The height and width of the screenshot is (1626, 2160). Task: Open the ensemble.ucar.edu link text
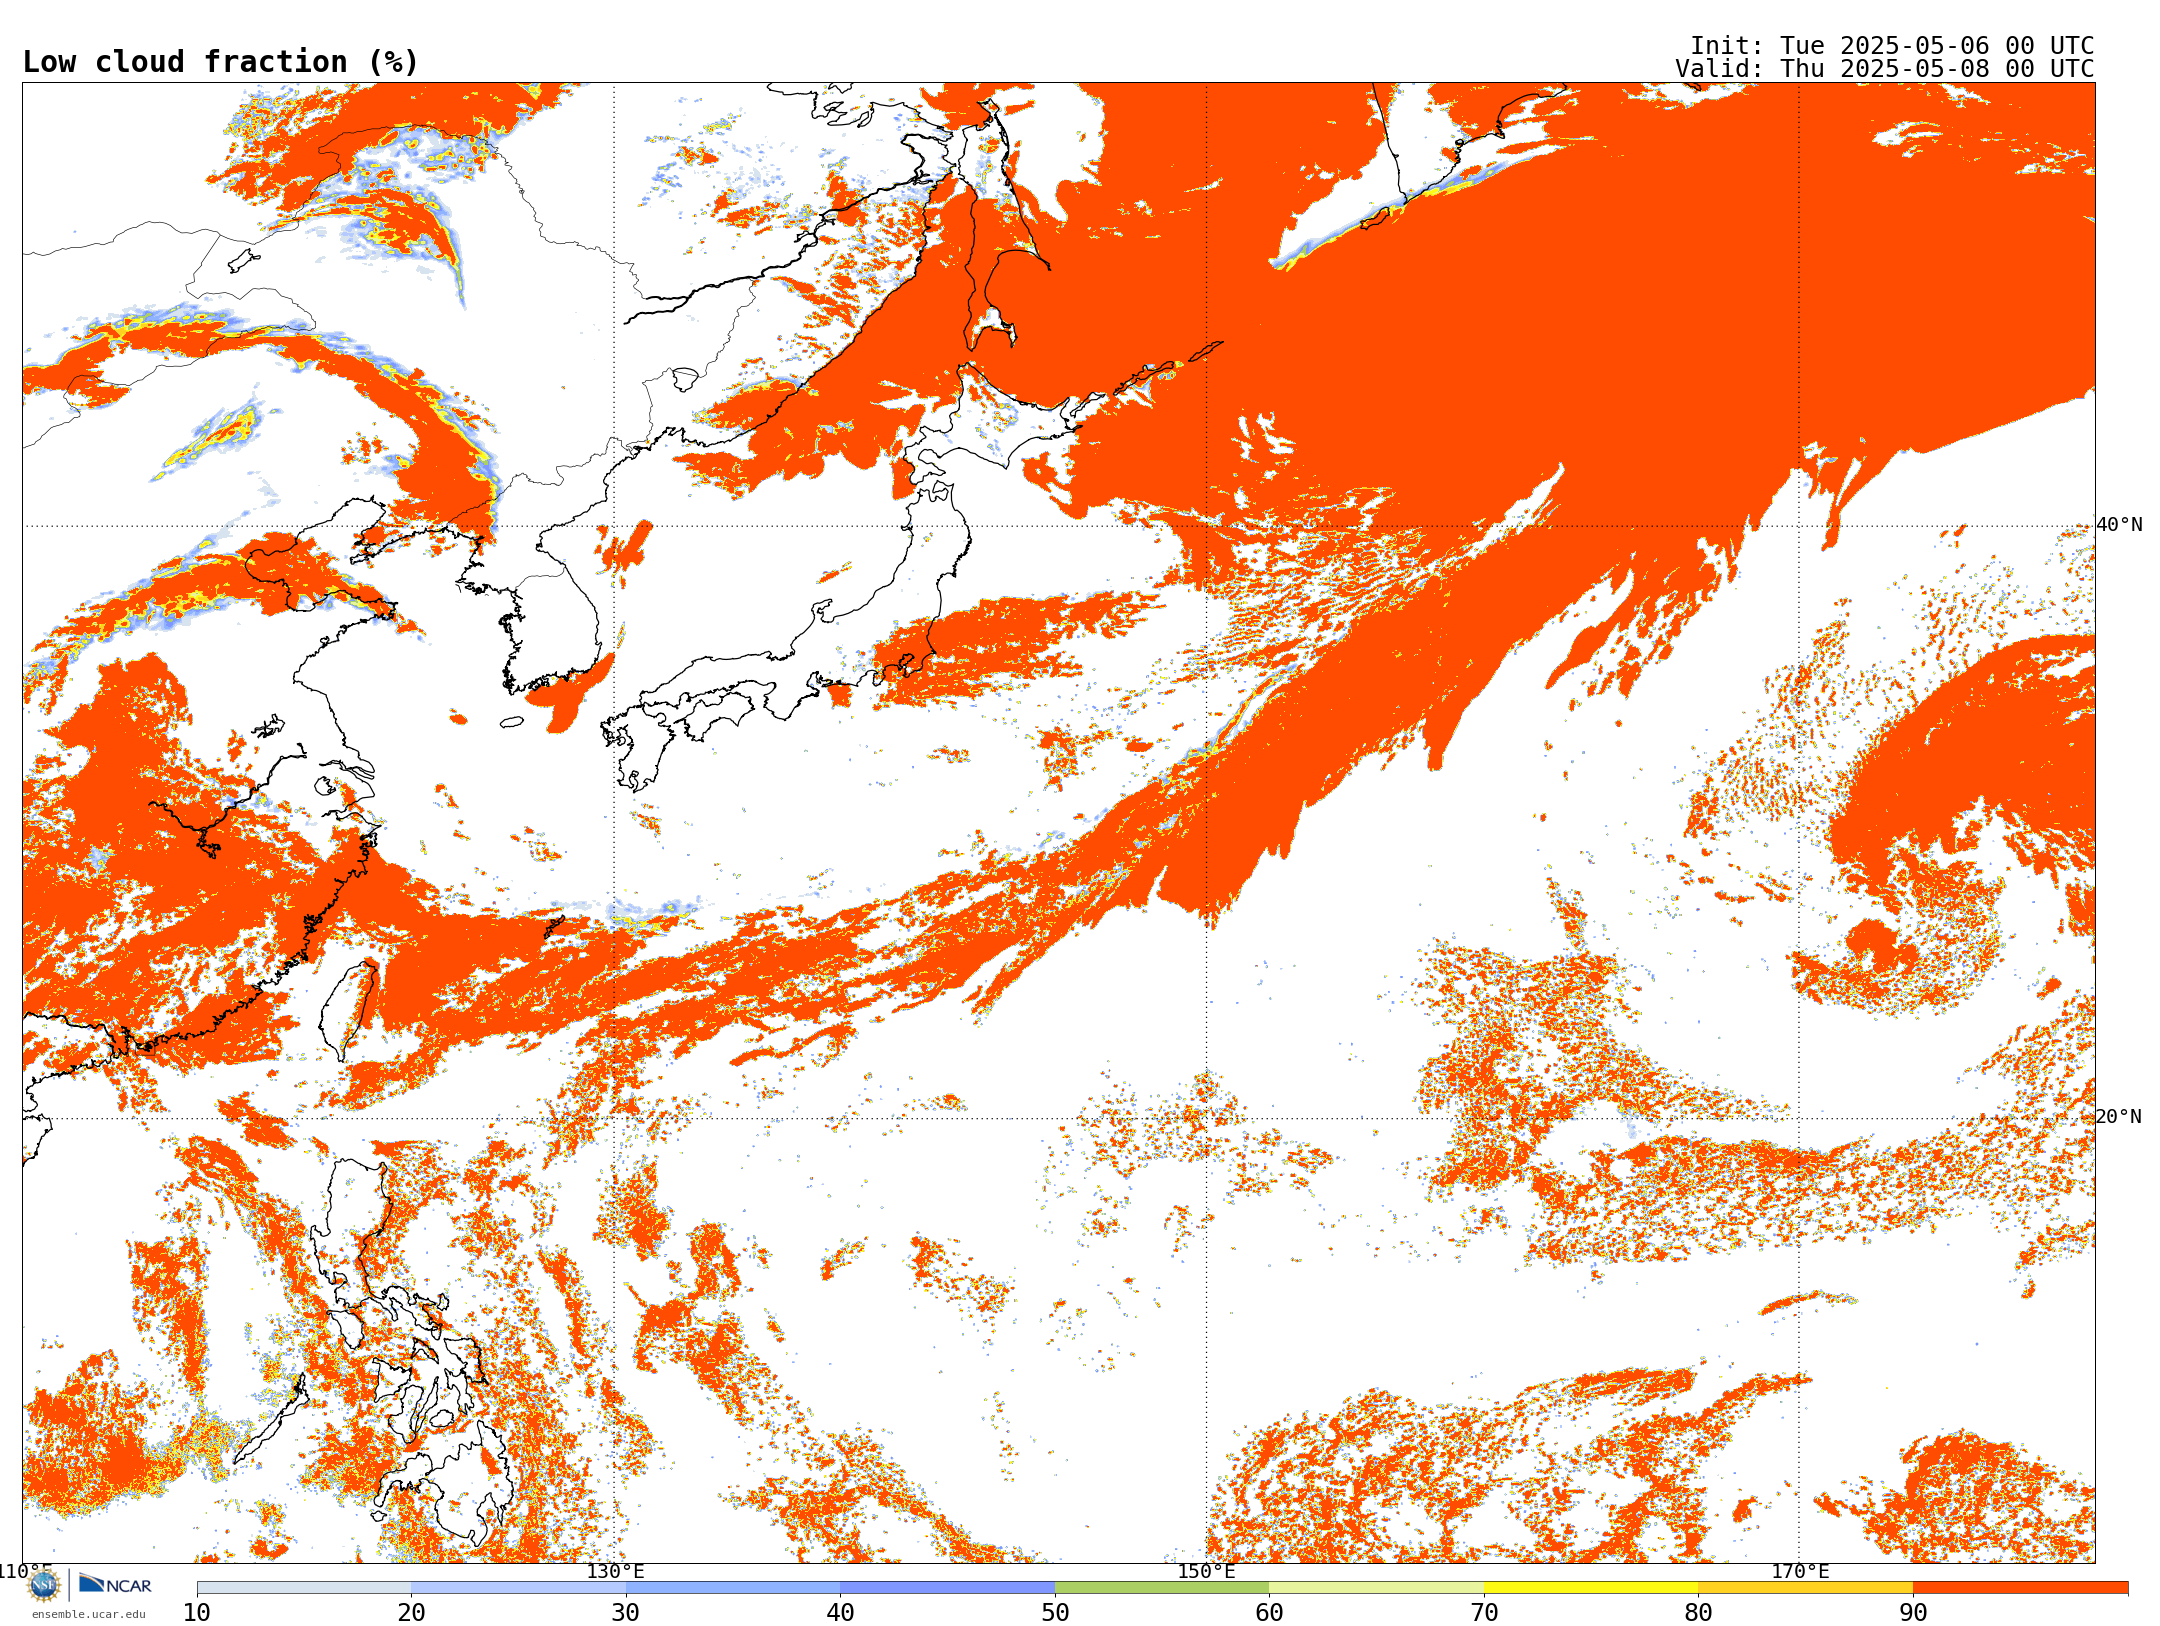(x=88, y=1614)
